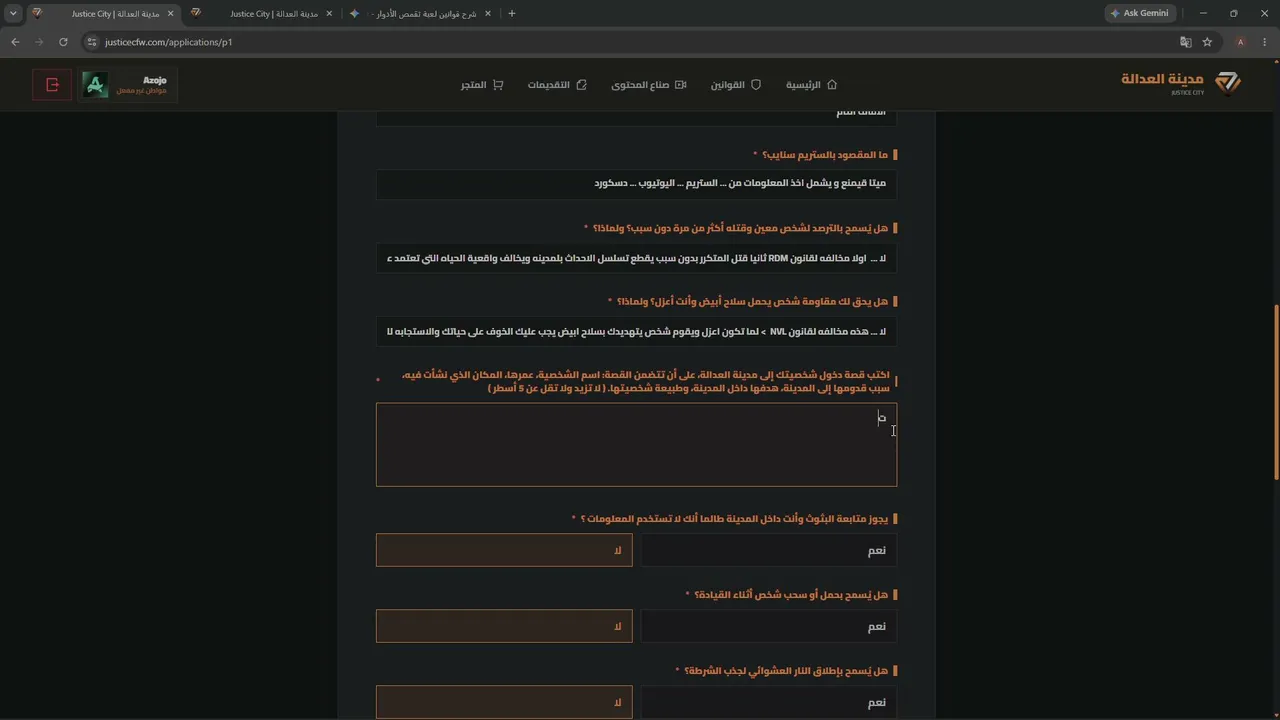Select لا for carrying person while driving
The height and width of the screenshot is (720, 1280).
504,626
